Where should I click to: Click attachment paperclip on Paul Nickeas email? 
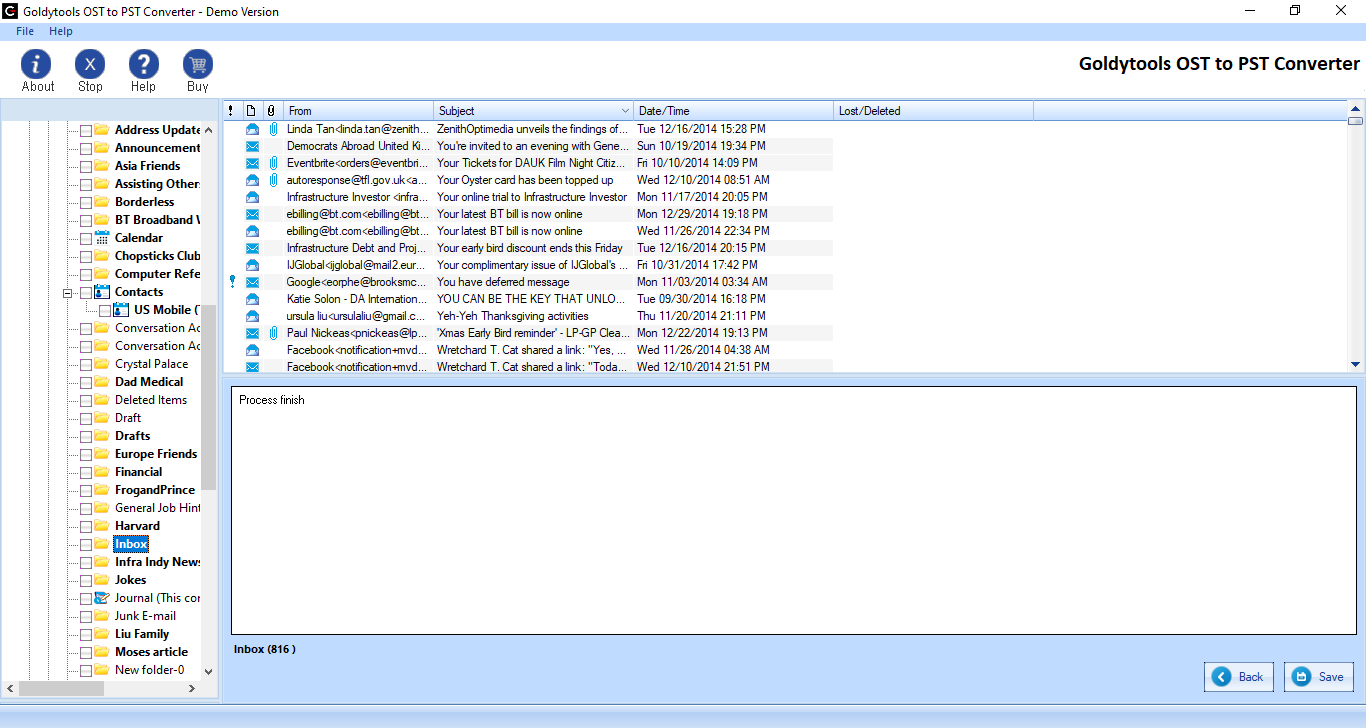tap(272, 333)
